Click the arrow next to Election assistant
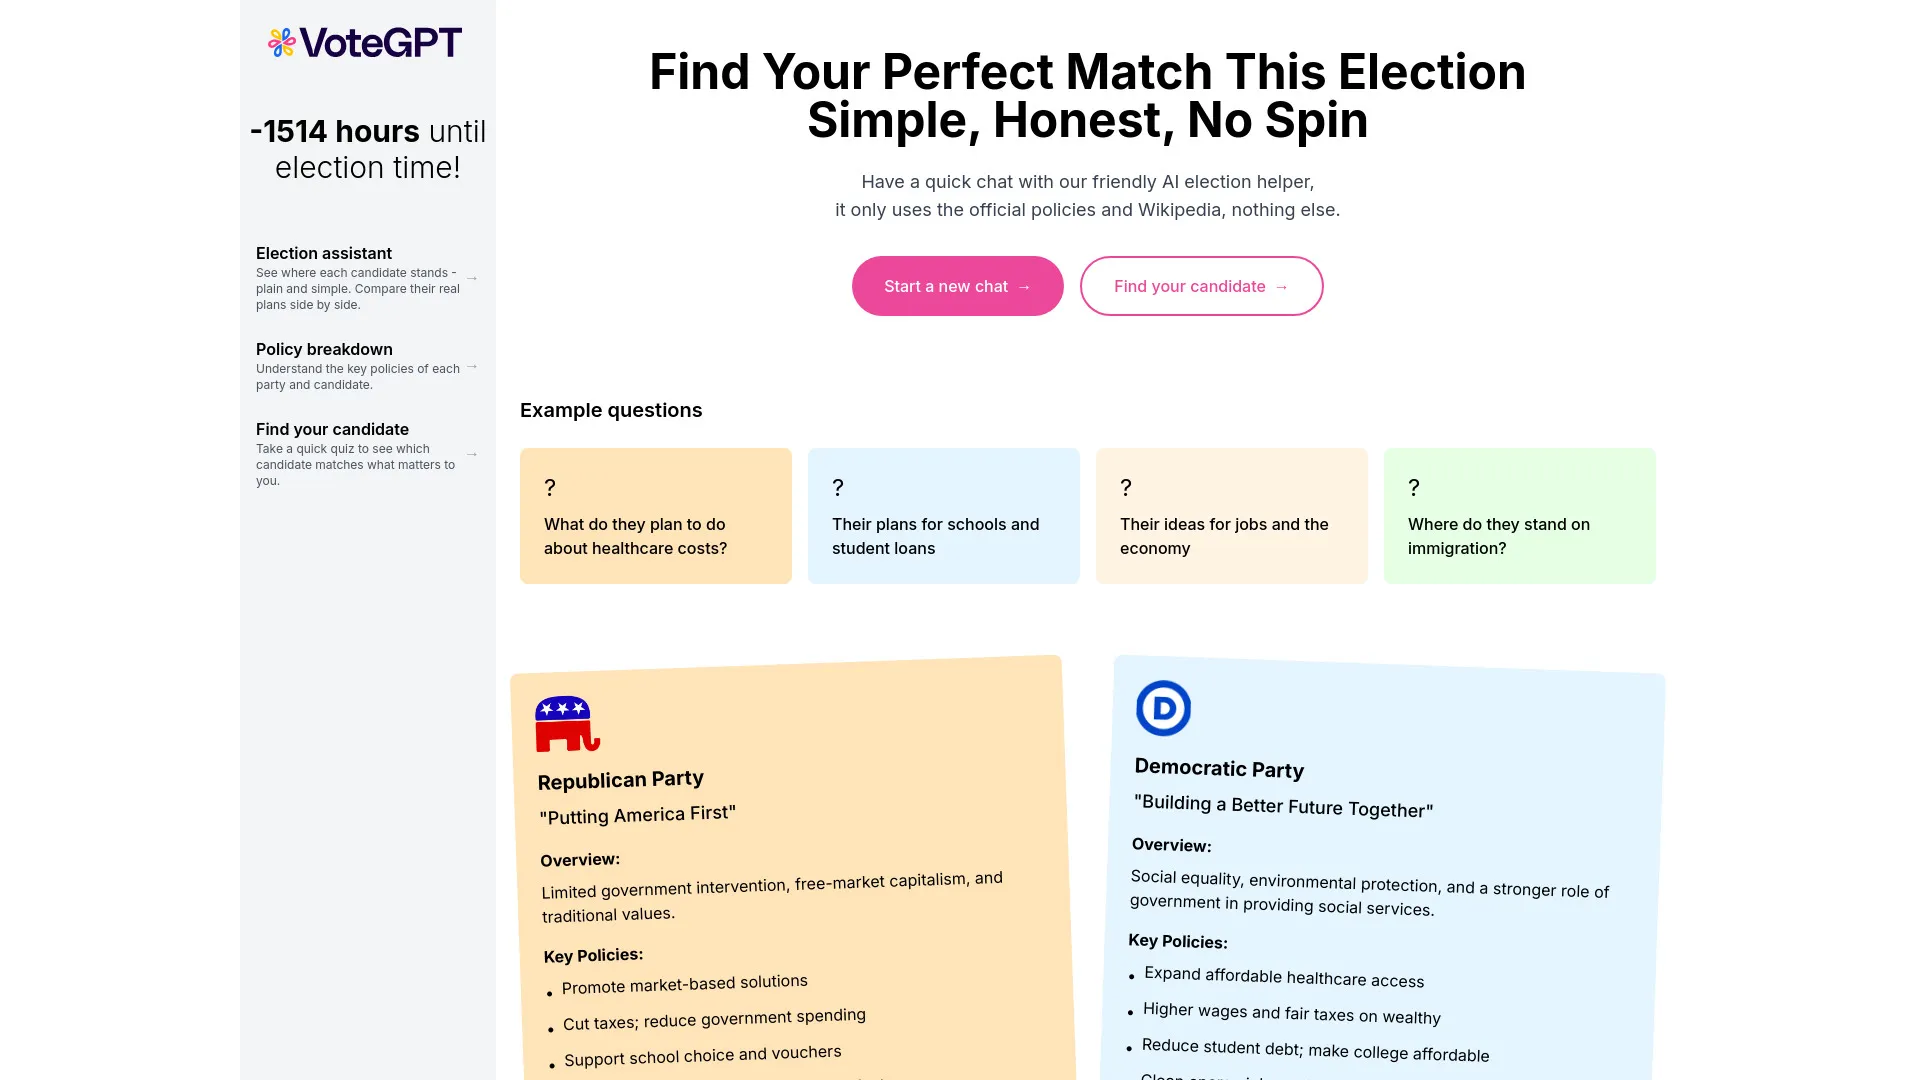Viewport: 1920px width, 1080px height. pyautogui.click(x=471, y=278)
